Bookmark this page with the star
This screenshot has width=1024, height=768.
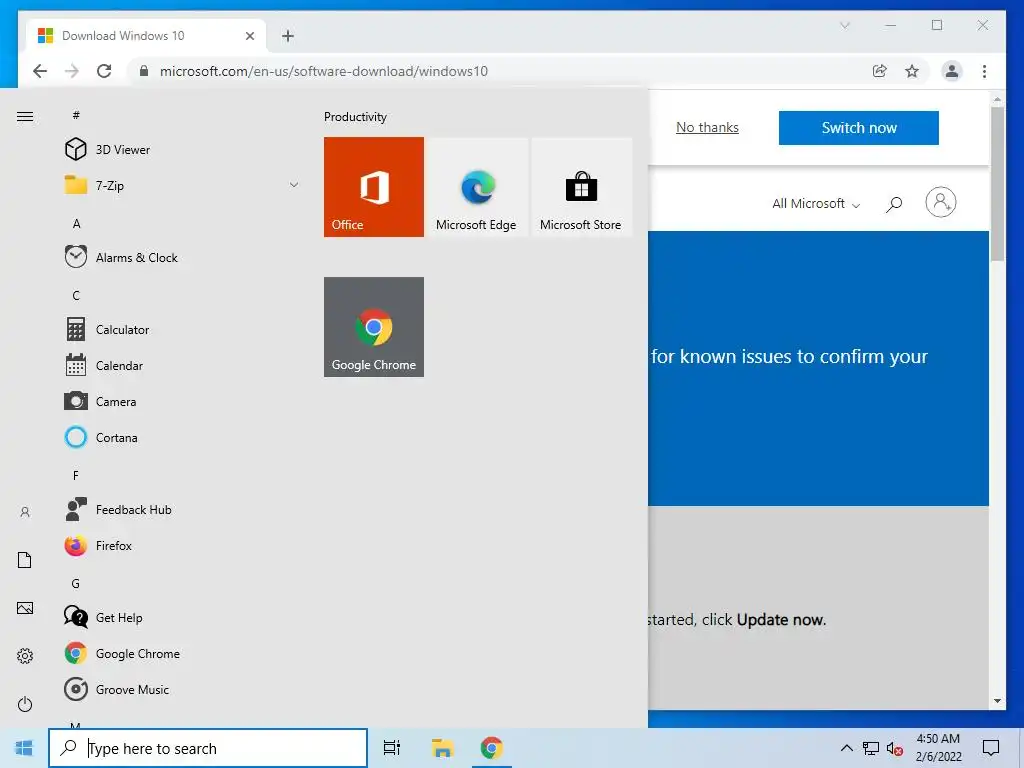pyautogui.click(x=912, y=71)
